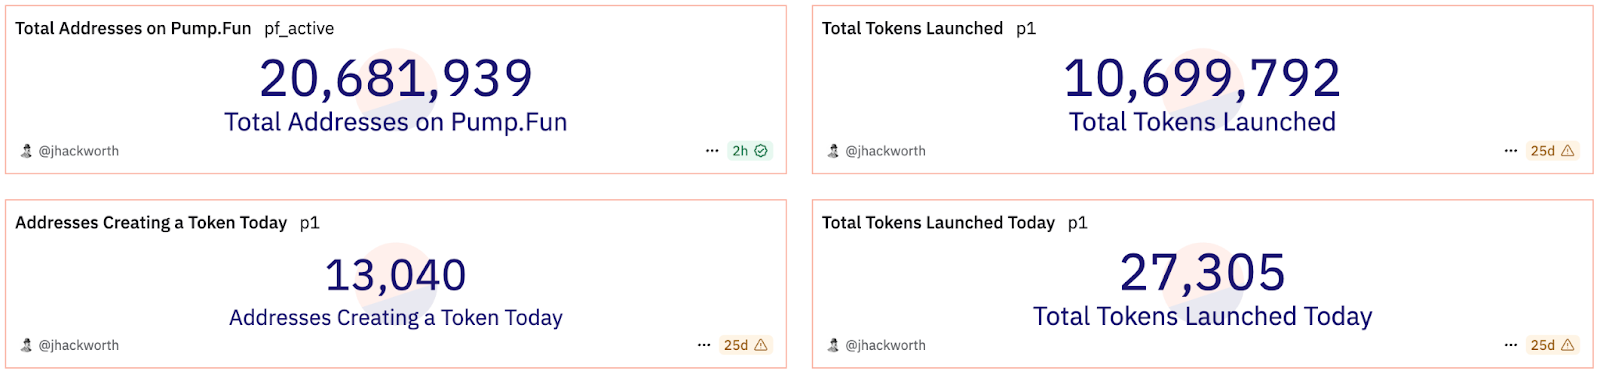Click @jhackworth under Total Tokens Launched Today
Viewport: 1600px width, 375px height.
885,345
